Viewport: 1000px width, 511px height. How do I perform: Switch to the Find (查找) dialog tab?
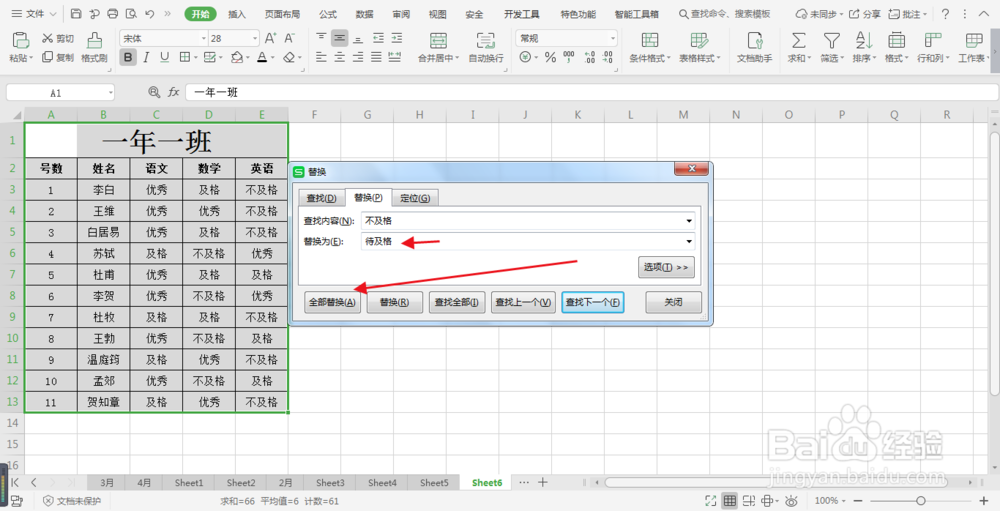point(321,198)
